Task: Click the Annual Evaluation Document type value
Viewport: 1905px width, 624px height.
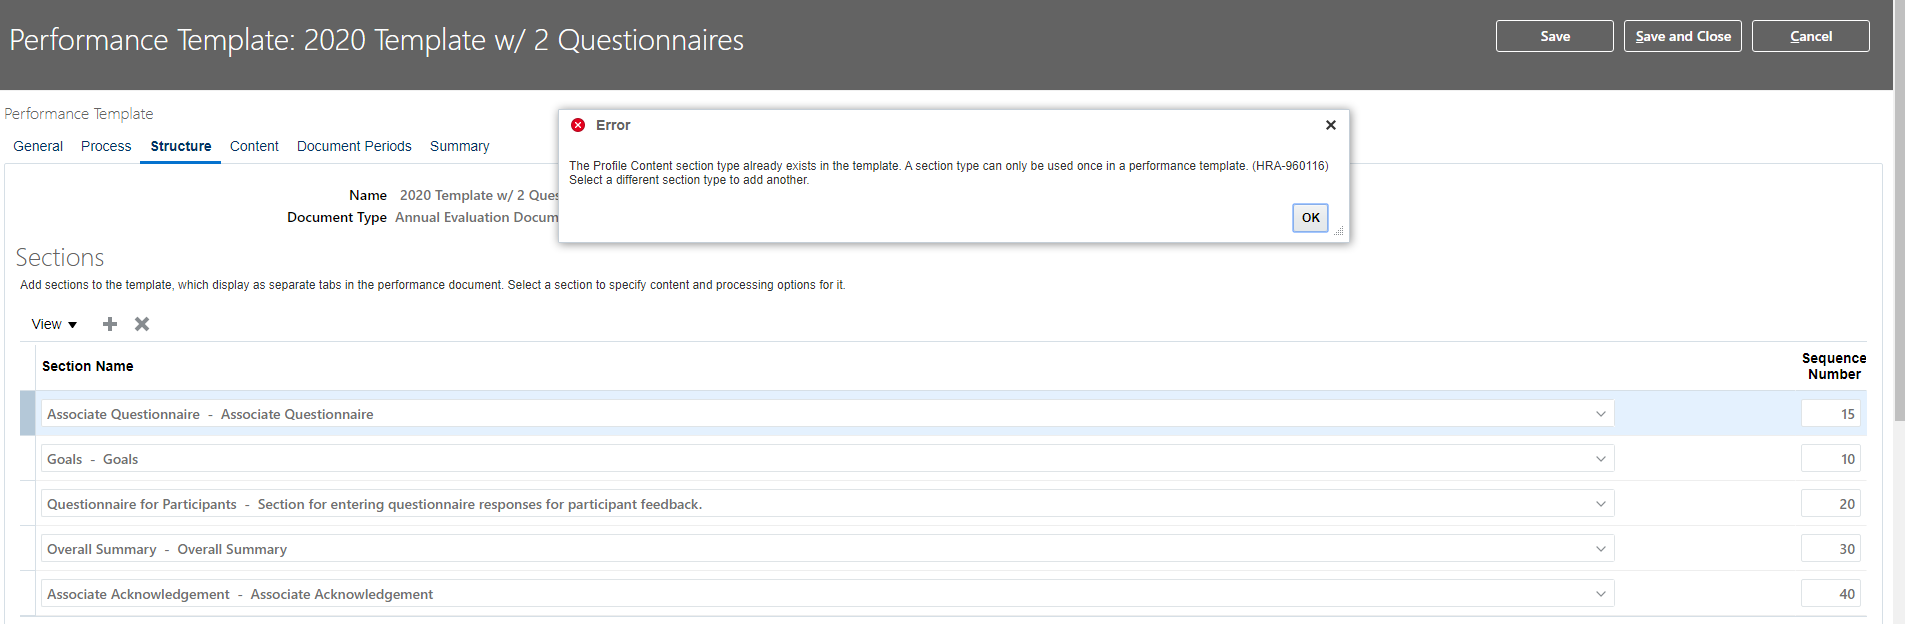Action: [476, 217]
